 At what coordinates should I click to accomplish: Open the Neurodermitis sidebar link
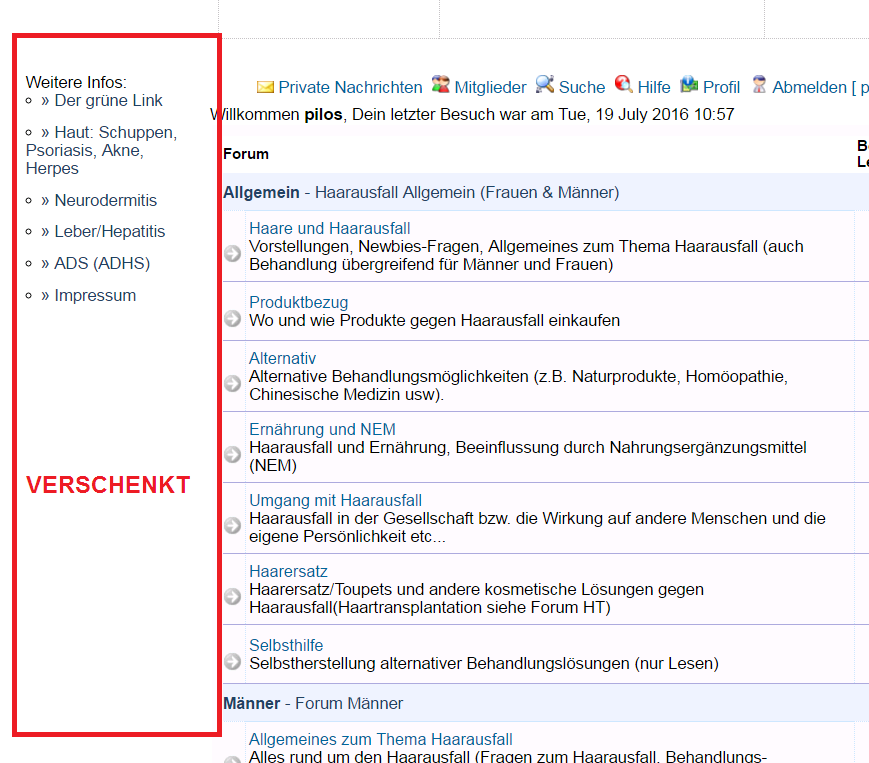pyautogui.click(x=105, y=200)
